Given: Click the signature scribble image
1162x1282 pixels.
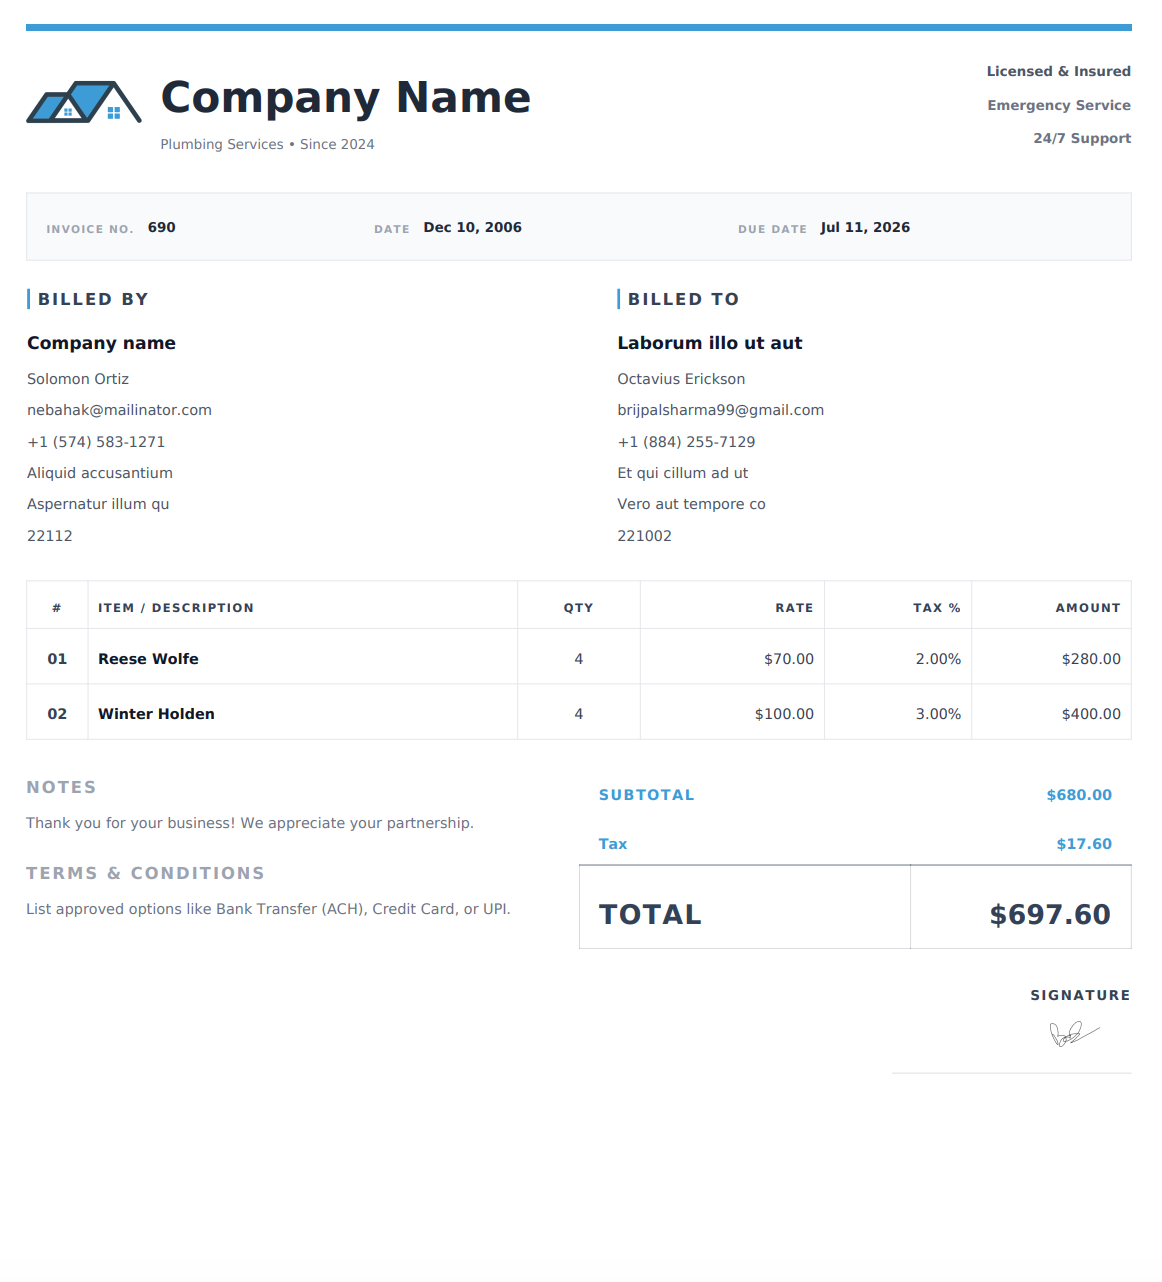Looking at the screenshot, I should click(1074, 1034).
